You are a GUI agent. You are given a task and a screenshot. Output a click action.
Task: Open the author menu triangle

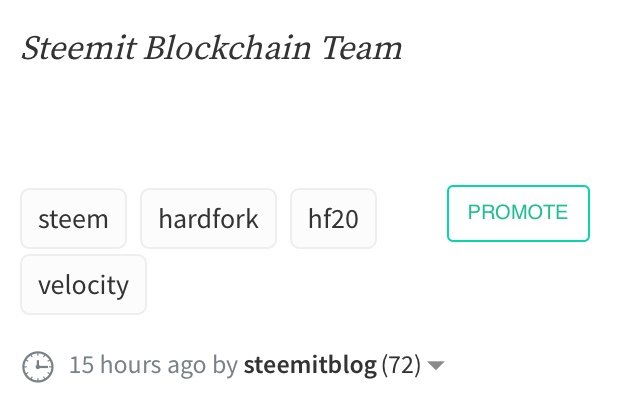[x=435, y=366]
